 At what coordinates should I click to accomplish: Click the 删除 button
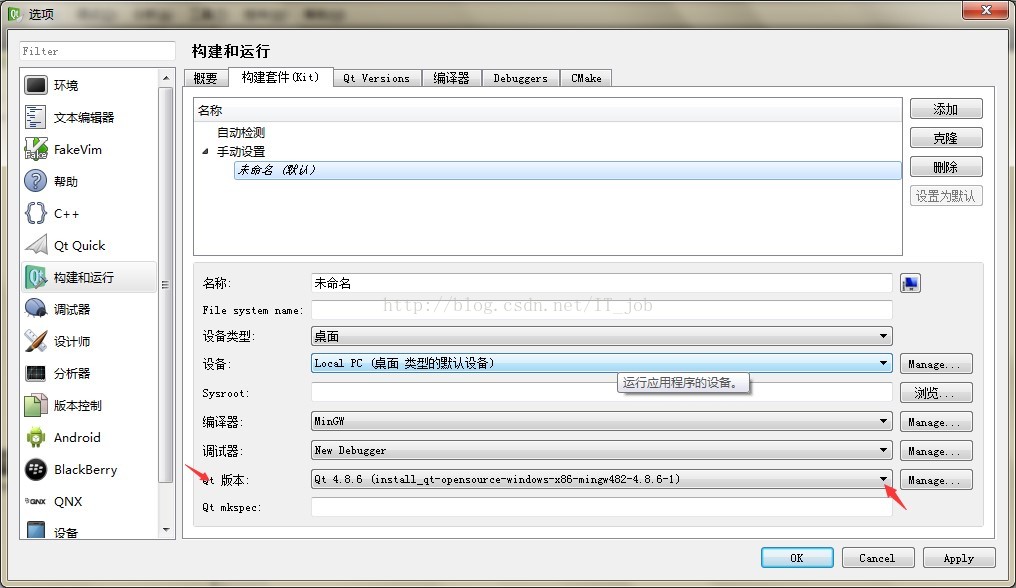tap(946, 167)
